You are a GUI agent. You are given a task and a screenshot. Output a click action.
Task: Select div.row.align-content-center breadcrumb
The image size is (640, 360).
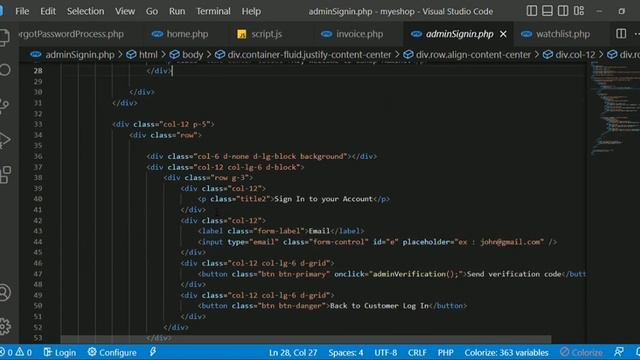click(x=467, y=54)
